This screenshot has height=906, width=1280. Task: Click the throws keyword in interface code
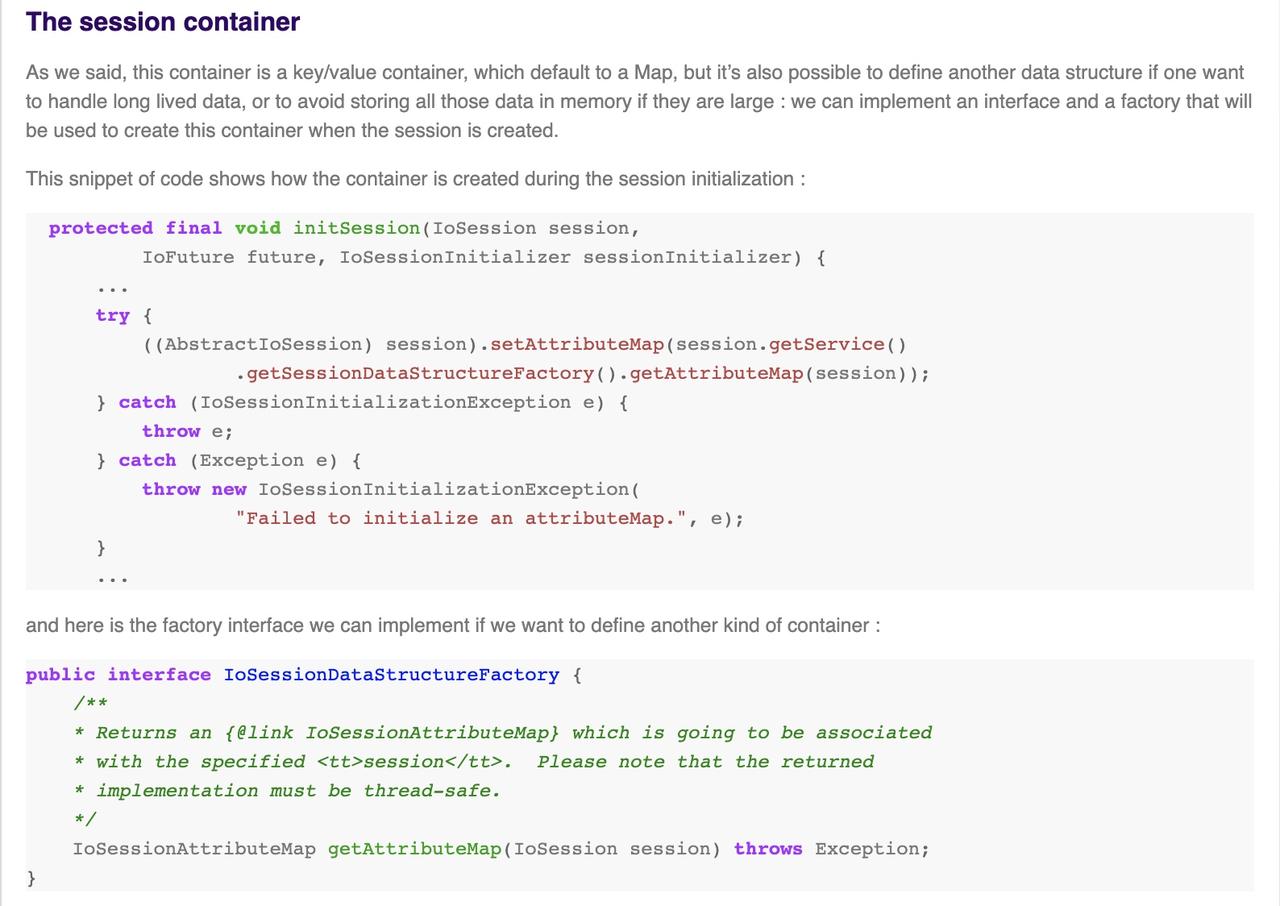tap(768, 849)
